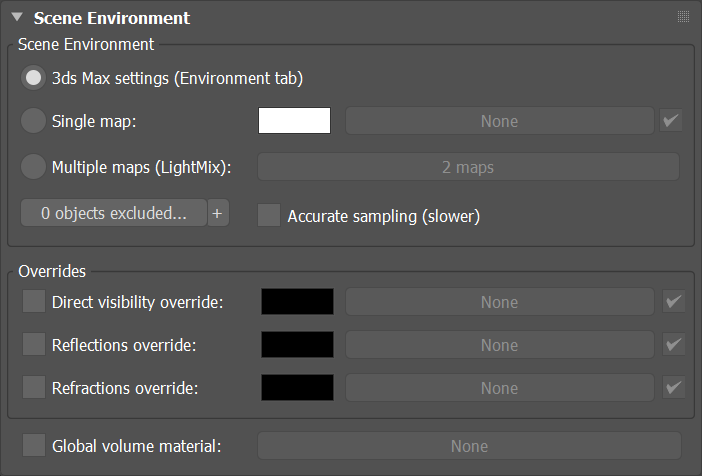Image resolution: width=702 pixels, height=476 pixels.
Task: Enable Accurate sampling (slower) checkbox
Action: [x=269, y=215]
